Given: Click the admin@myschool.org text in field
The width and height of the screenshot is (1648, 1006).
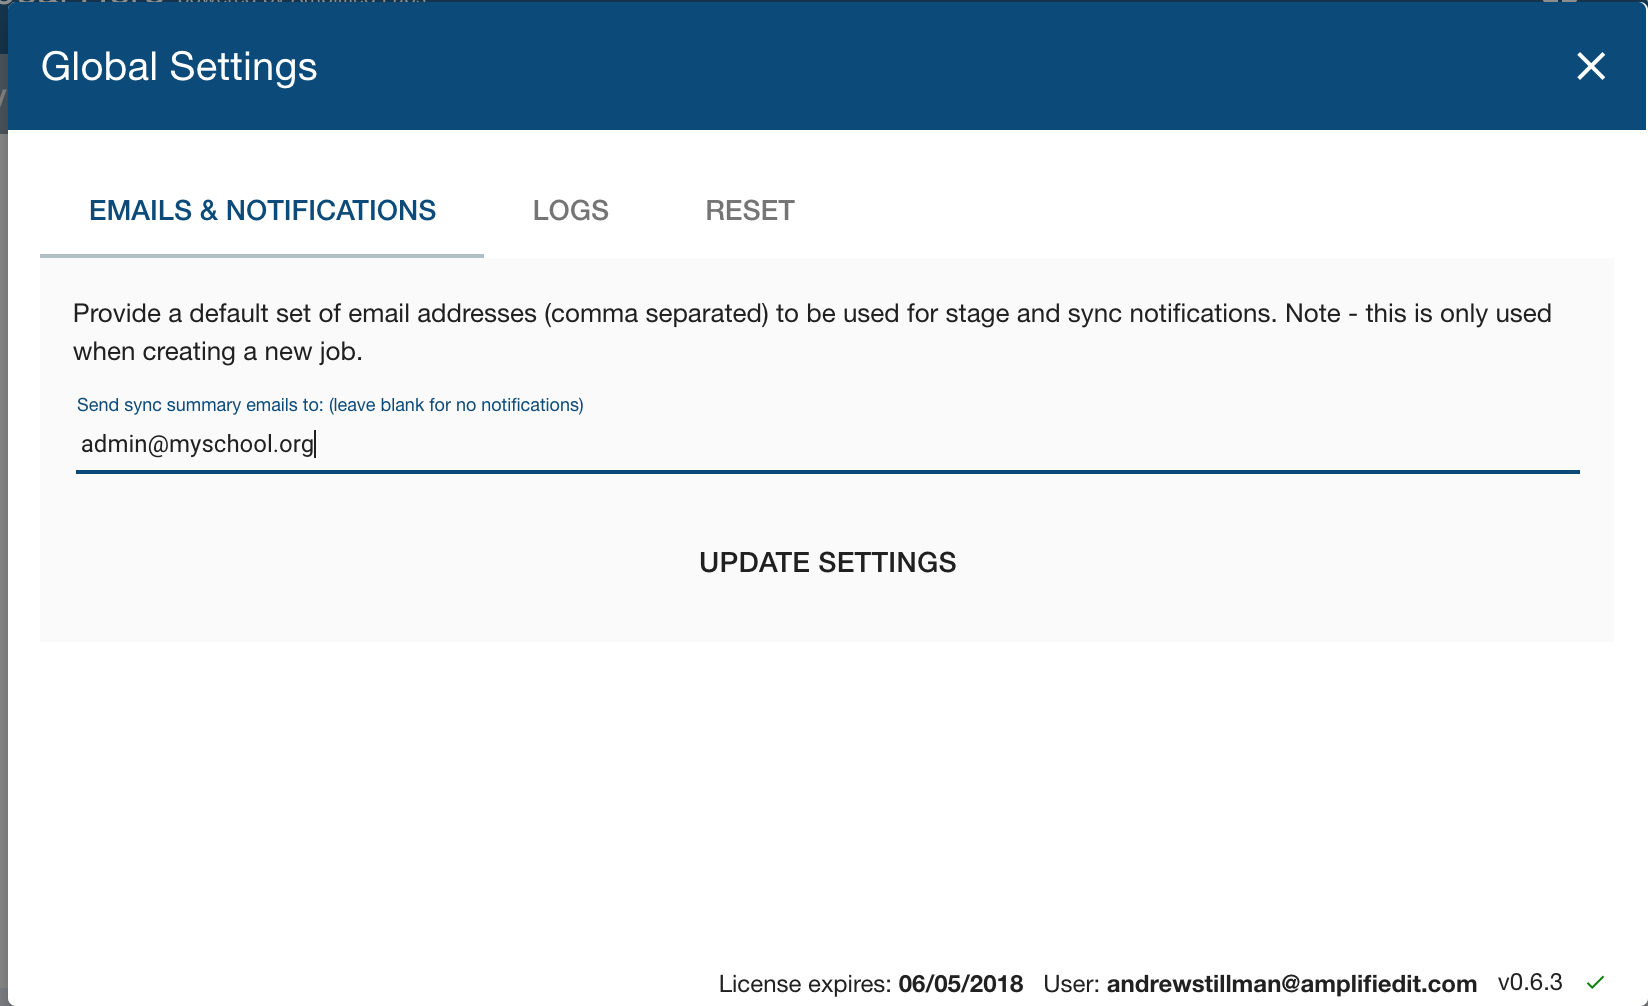Looking at the screenshot, I should pyautogui.click(x=197, y=444).
